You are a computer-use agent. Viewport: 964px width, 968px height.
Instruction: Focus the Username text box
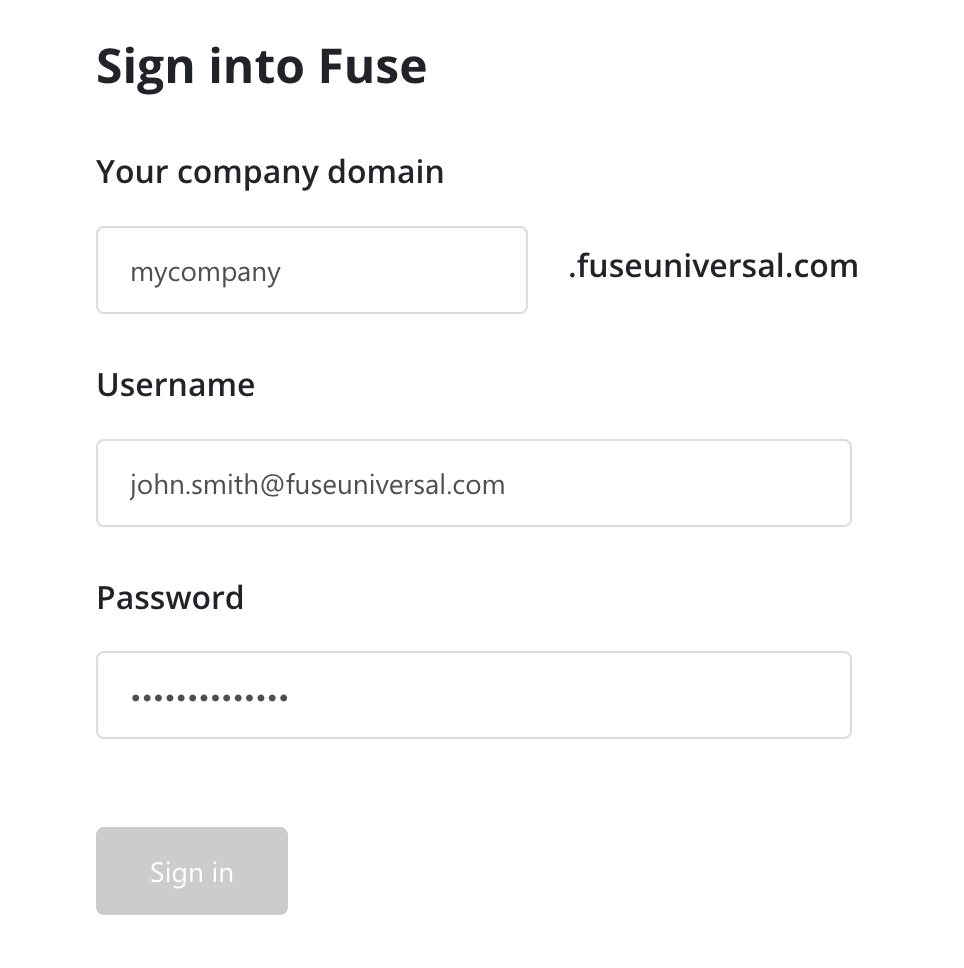[x=473, y=483]
